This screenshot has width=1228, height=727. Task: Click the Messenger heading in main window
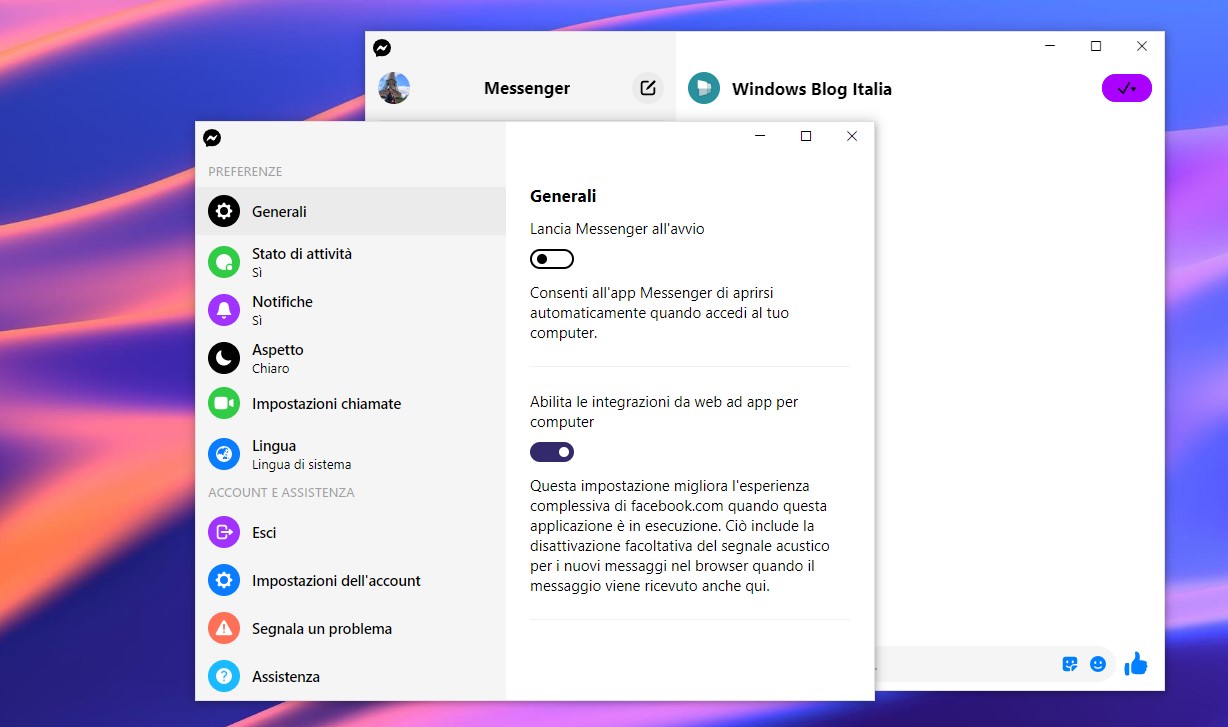(x=527, y=88)
